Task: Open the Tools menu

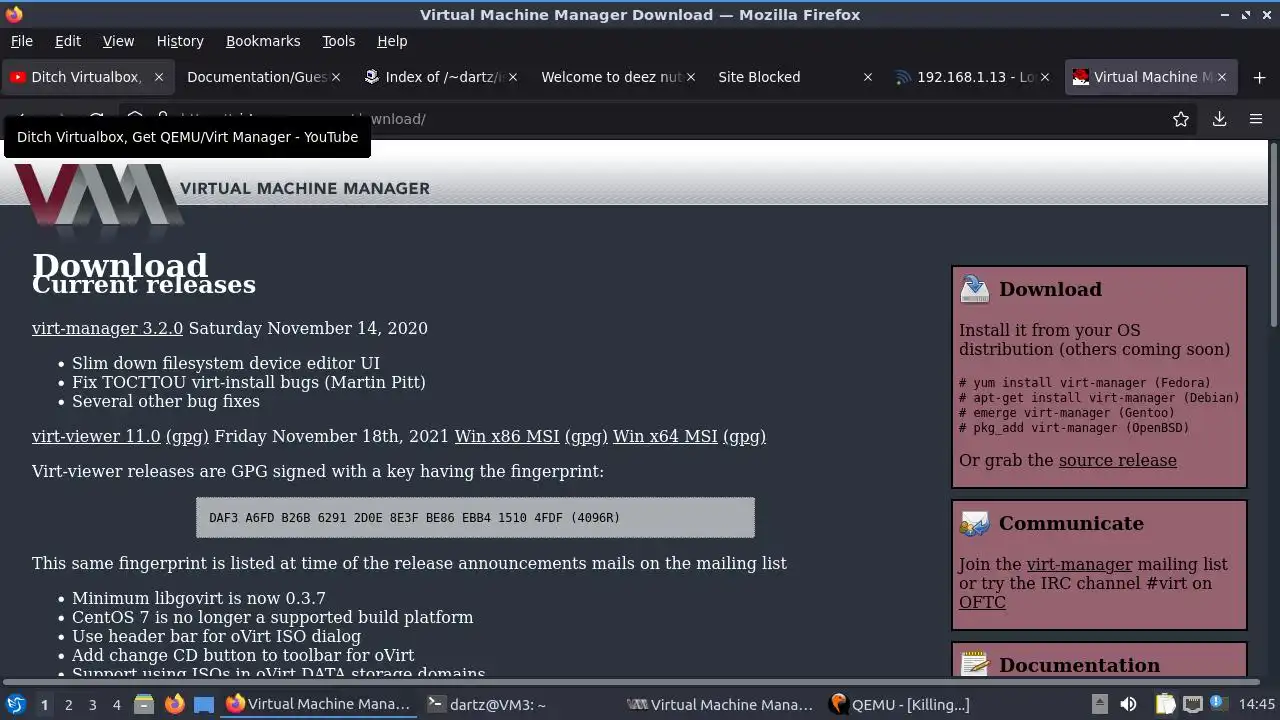Action: click(338, 41)
